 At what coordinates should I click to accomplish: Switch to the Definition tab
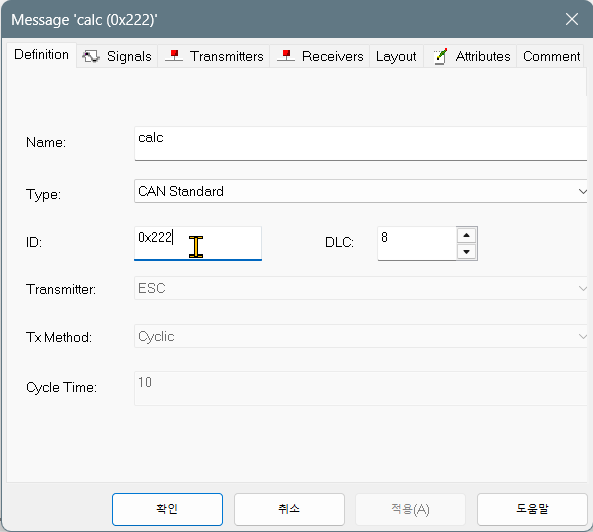coord(42,55)
